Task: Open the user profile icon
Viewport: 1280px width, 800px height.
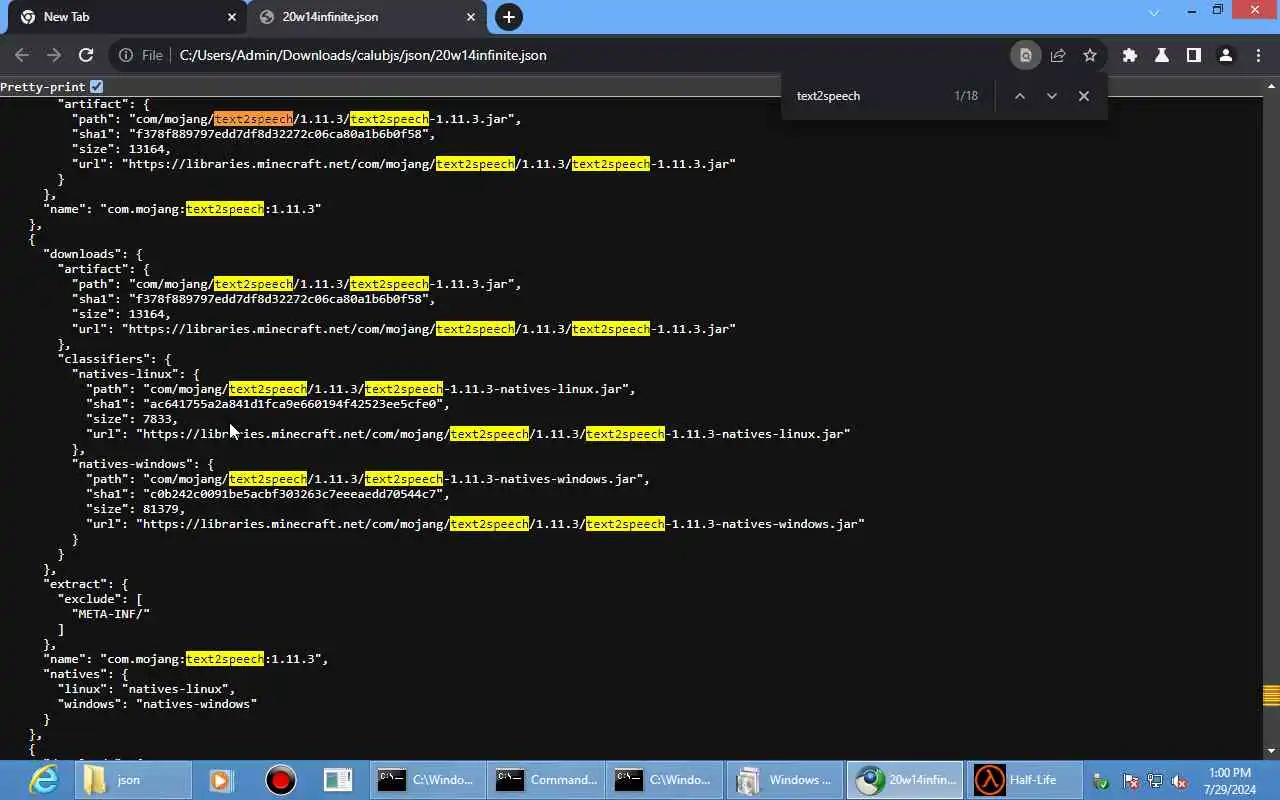Action: [1226, 55]
